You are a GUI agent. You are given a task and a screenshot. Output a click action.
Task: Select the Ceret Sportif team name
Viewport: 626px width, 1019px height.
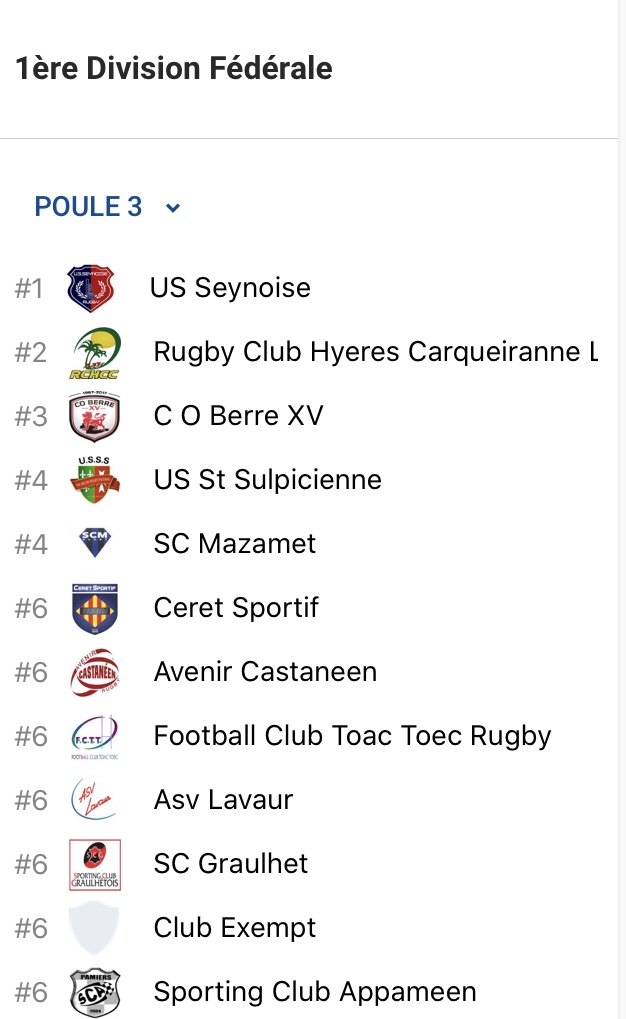[237, 608]
